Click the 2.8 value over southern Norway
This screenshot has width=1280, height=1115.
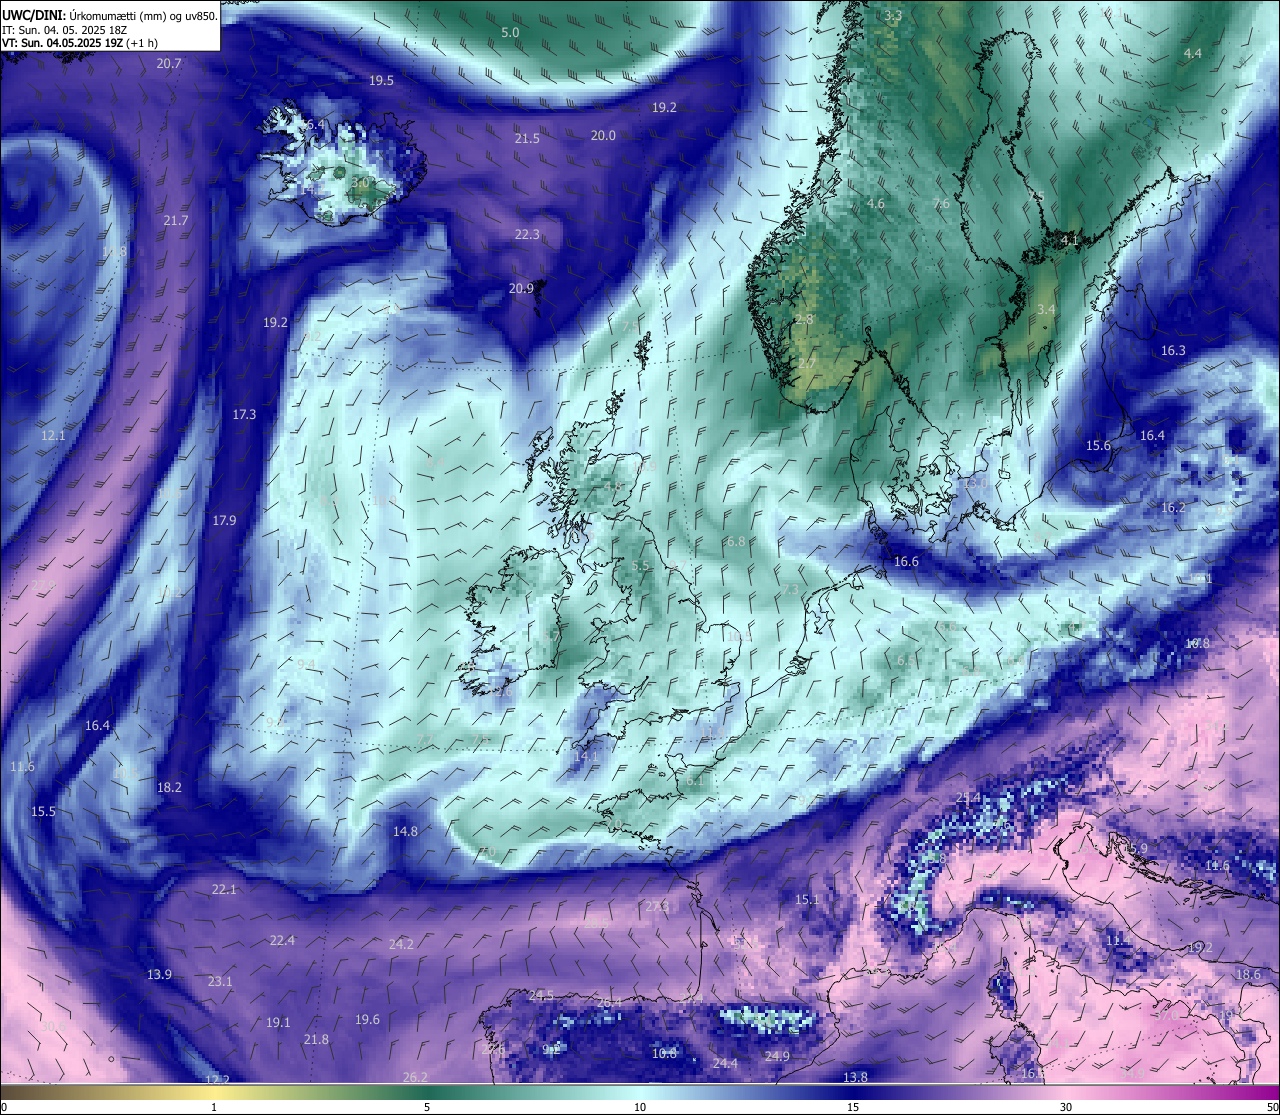click(x=804, y=319)
